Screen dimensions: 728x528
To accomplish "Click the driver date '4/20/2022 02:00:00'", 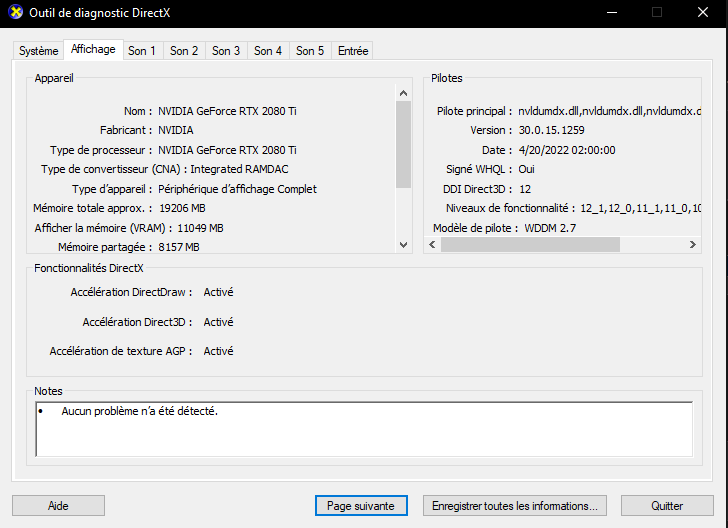I will tap(567, 150).
